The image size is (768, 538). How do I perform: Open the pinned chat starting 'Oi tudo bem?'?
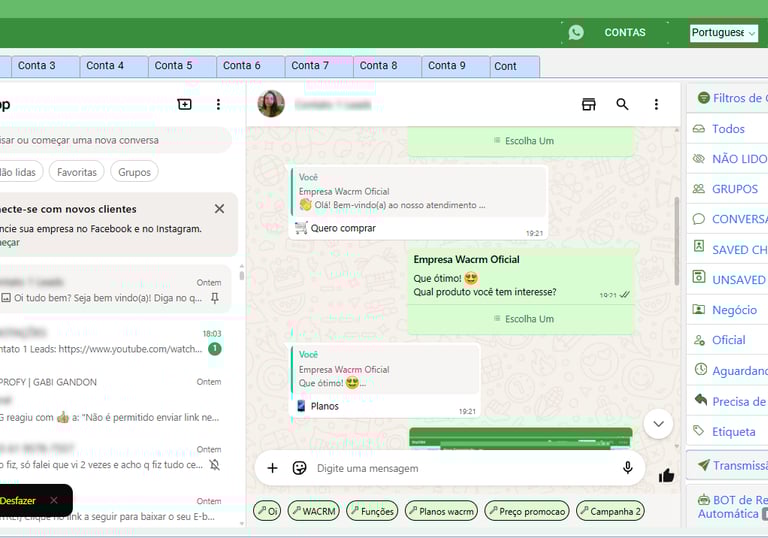pos(115,290)
